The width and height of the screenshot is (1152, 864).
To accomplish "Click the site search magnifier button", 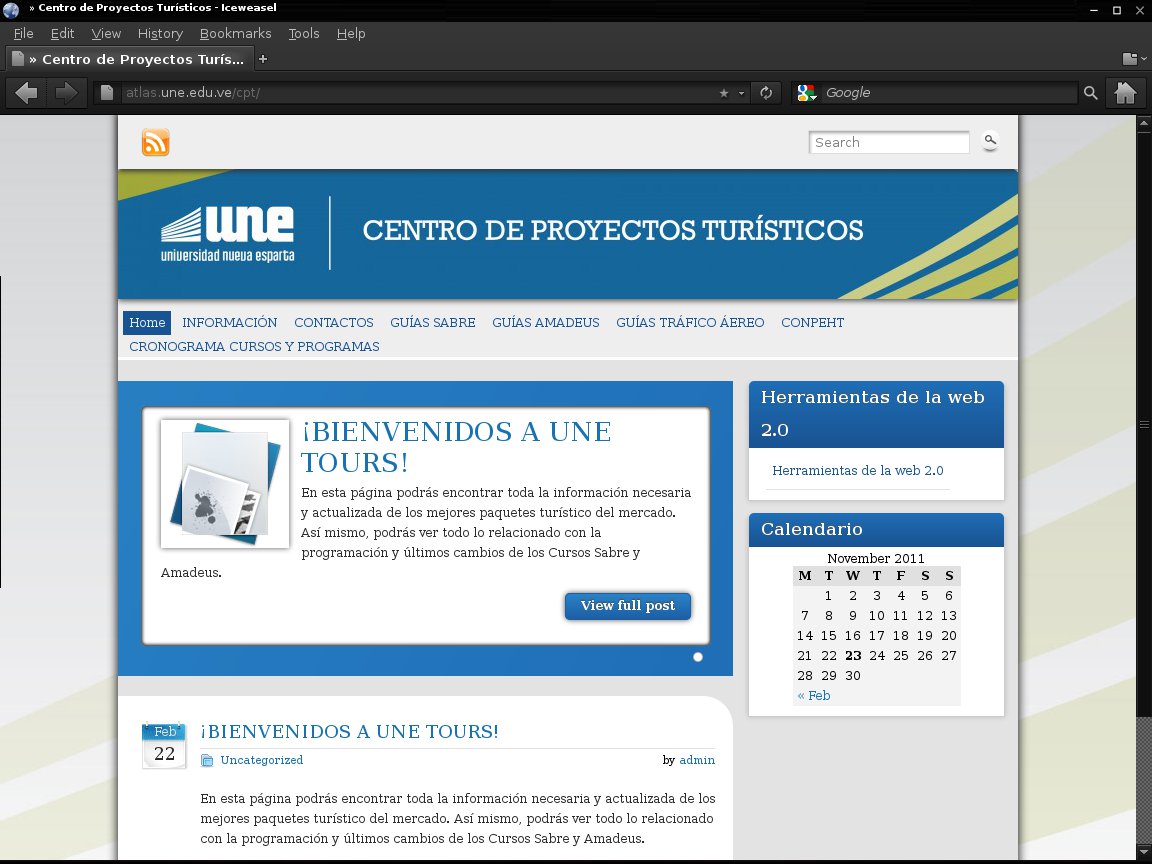I will click(x=990, y=140).
